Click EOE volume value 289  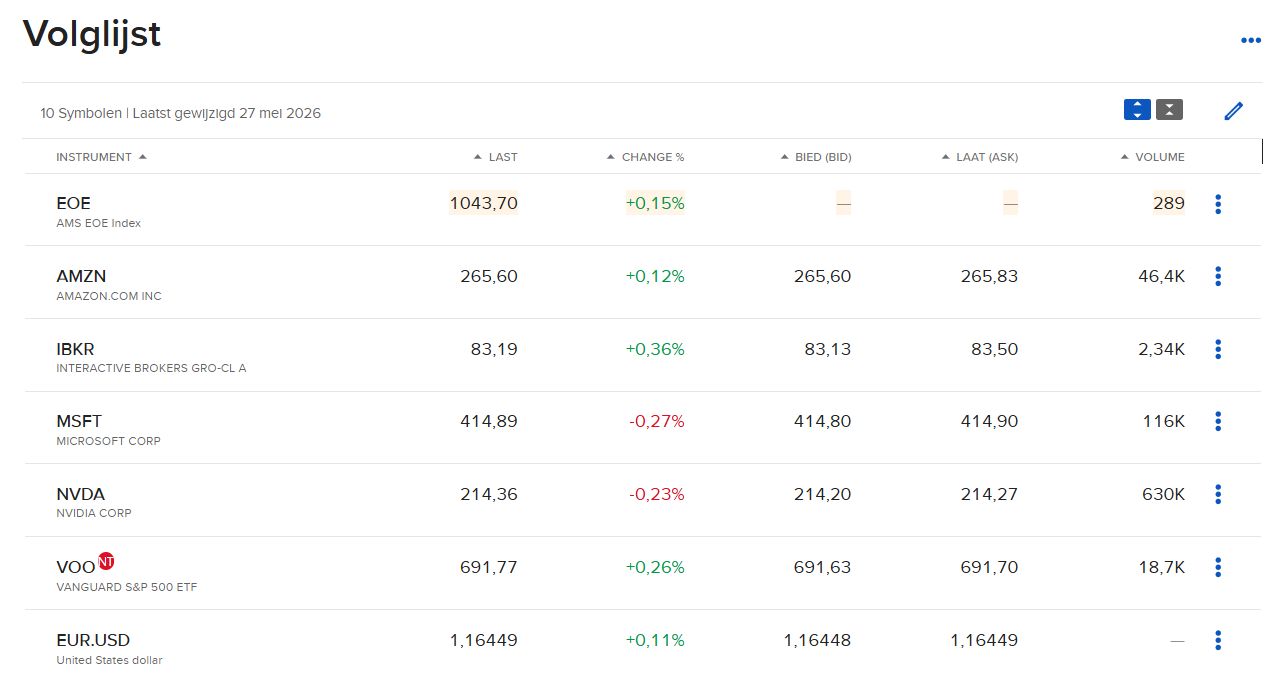click(x=1169, y=203)
